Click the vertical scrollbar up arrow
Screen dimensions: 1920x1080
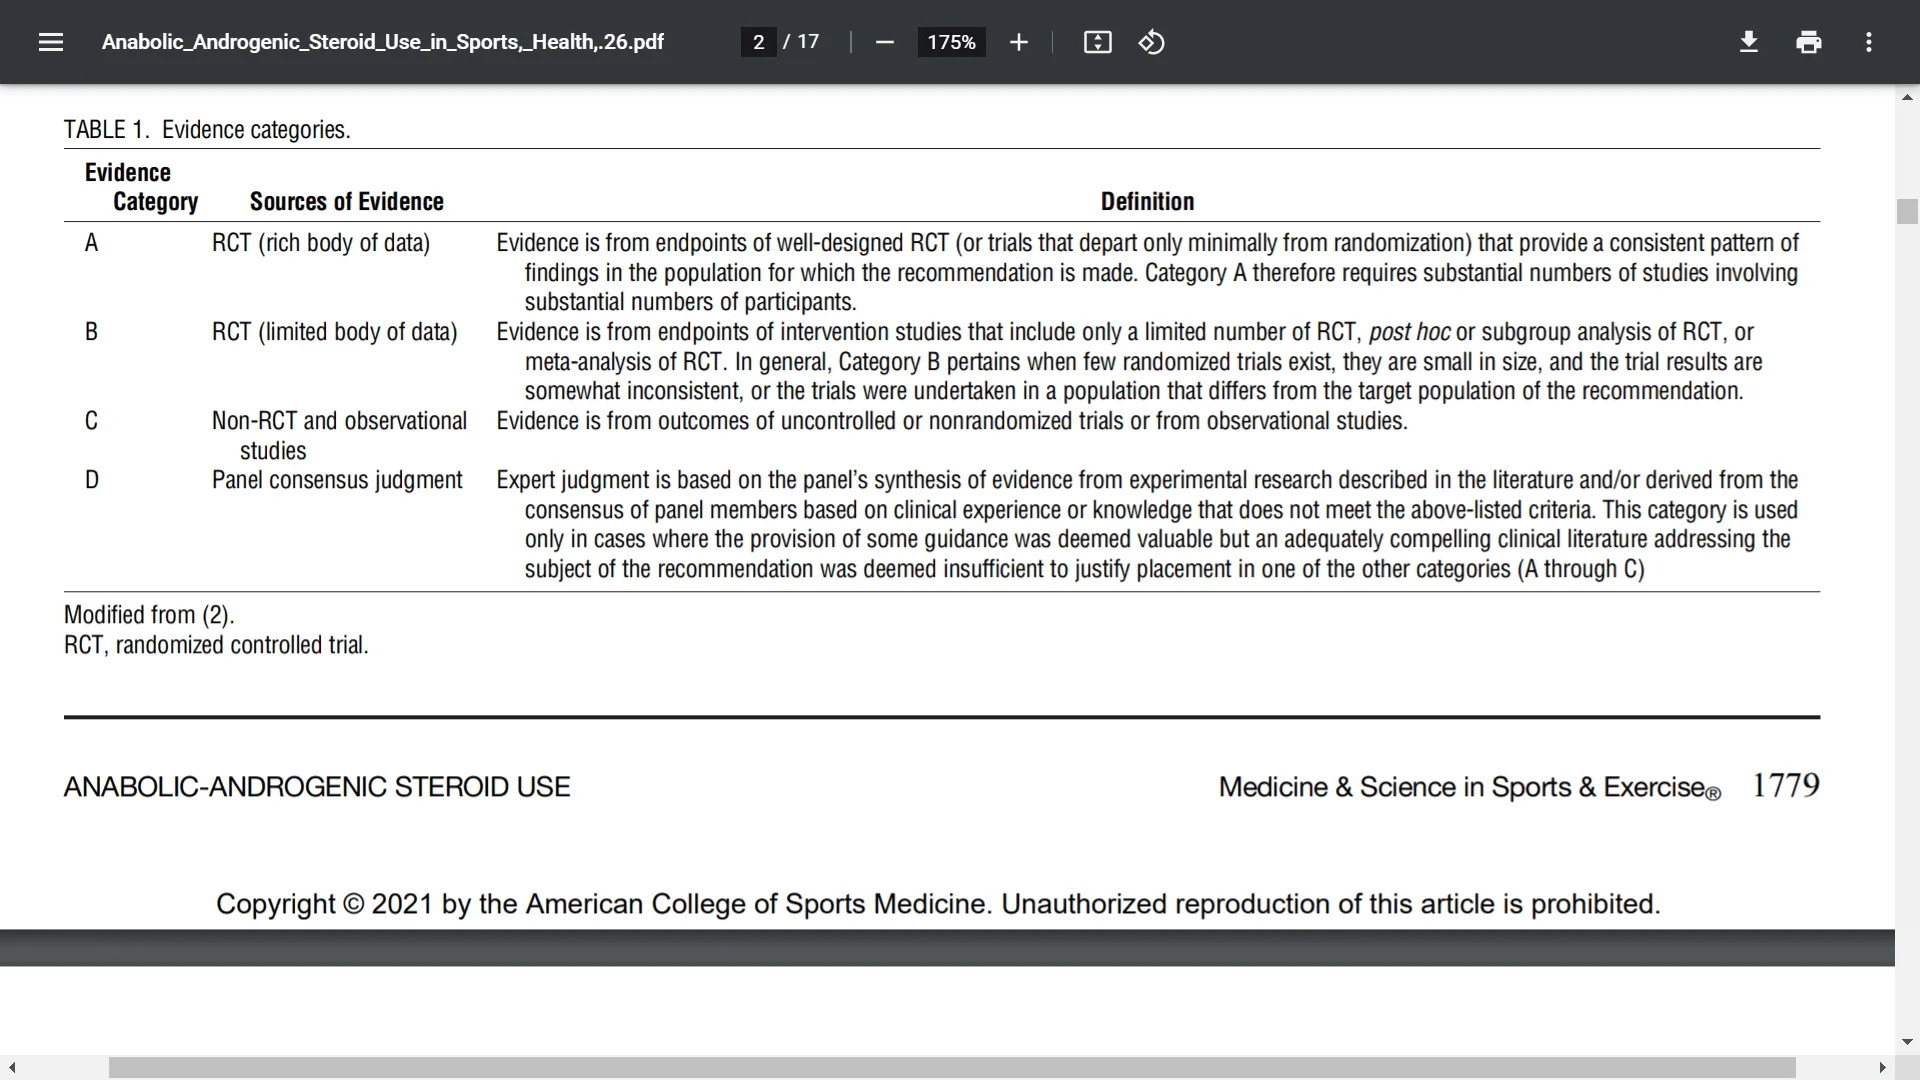pyautogui.click(x=1907, y=97)
